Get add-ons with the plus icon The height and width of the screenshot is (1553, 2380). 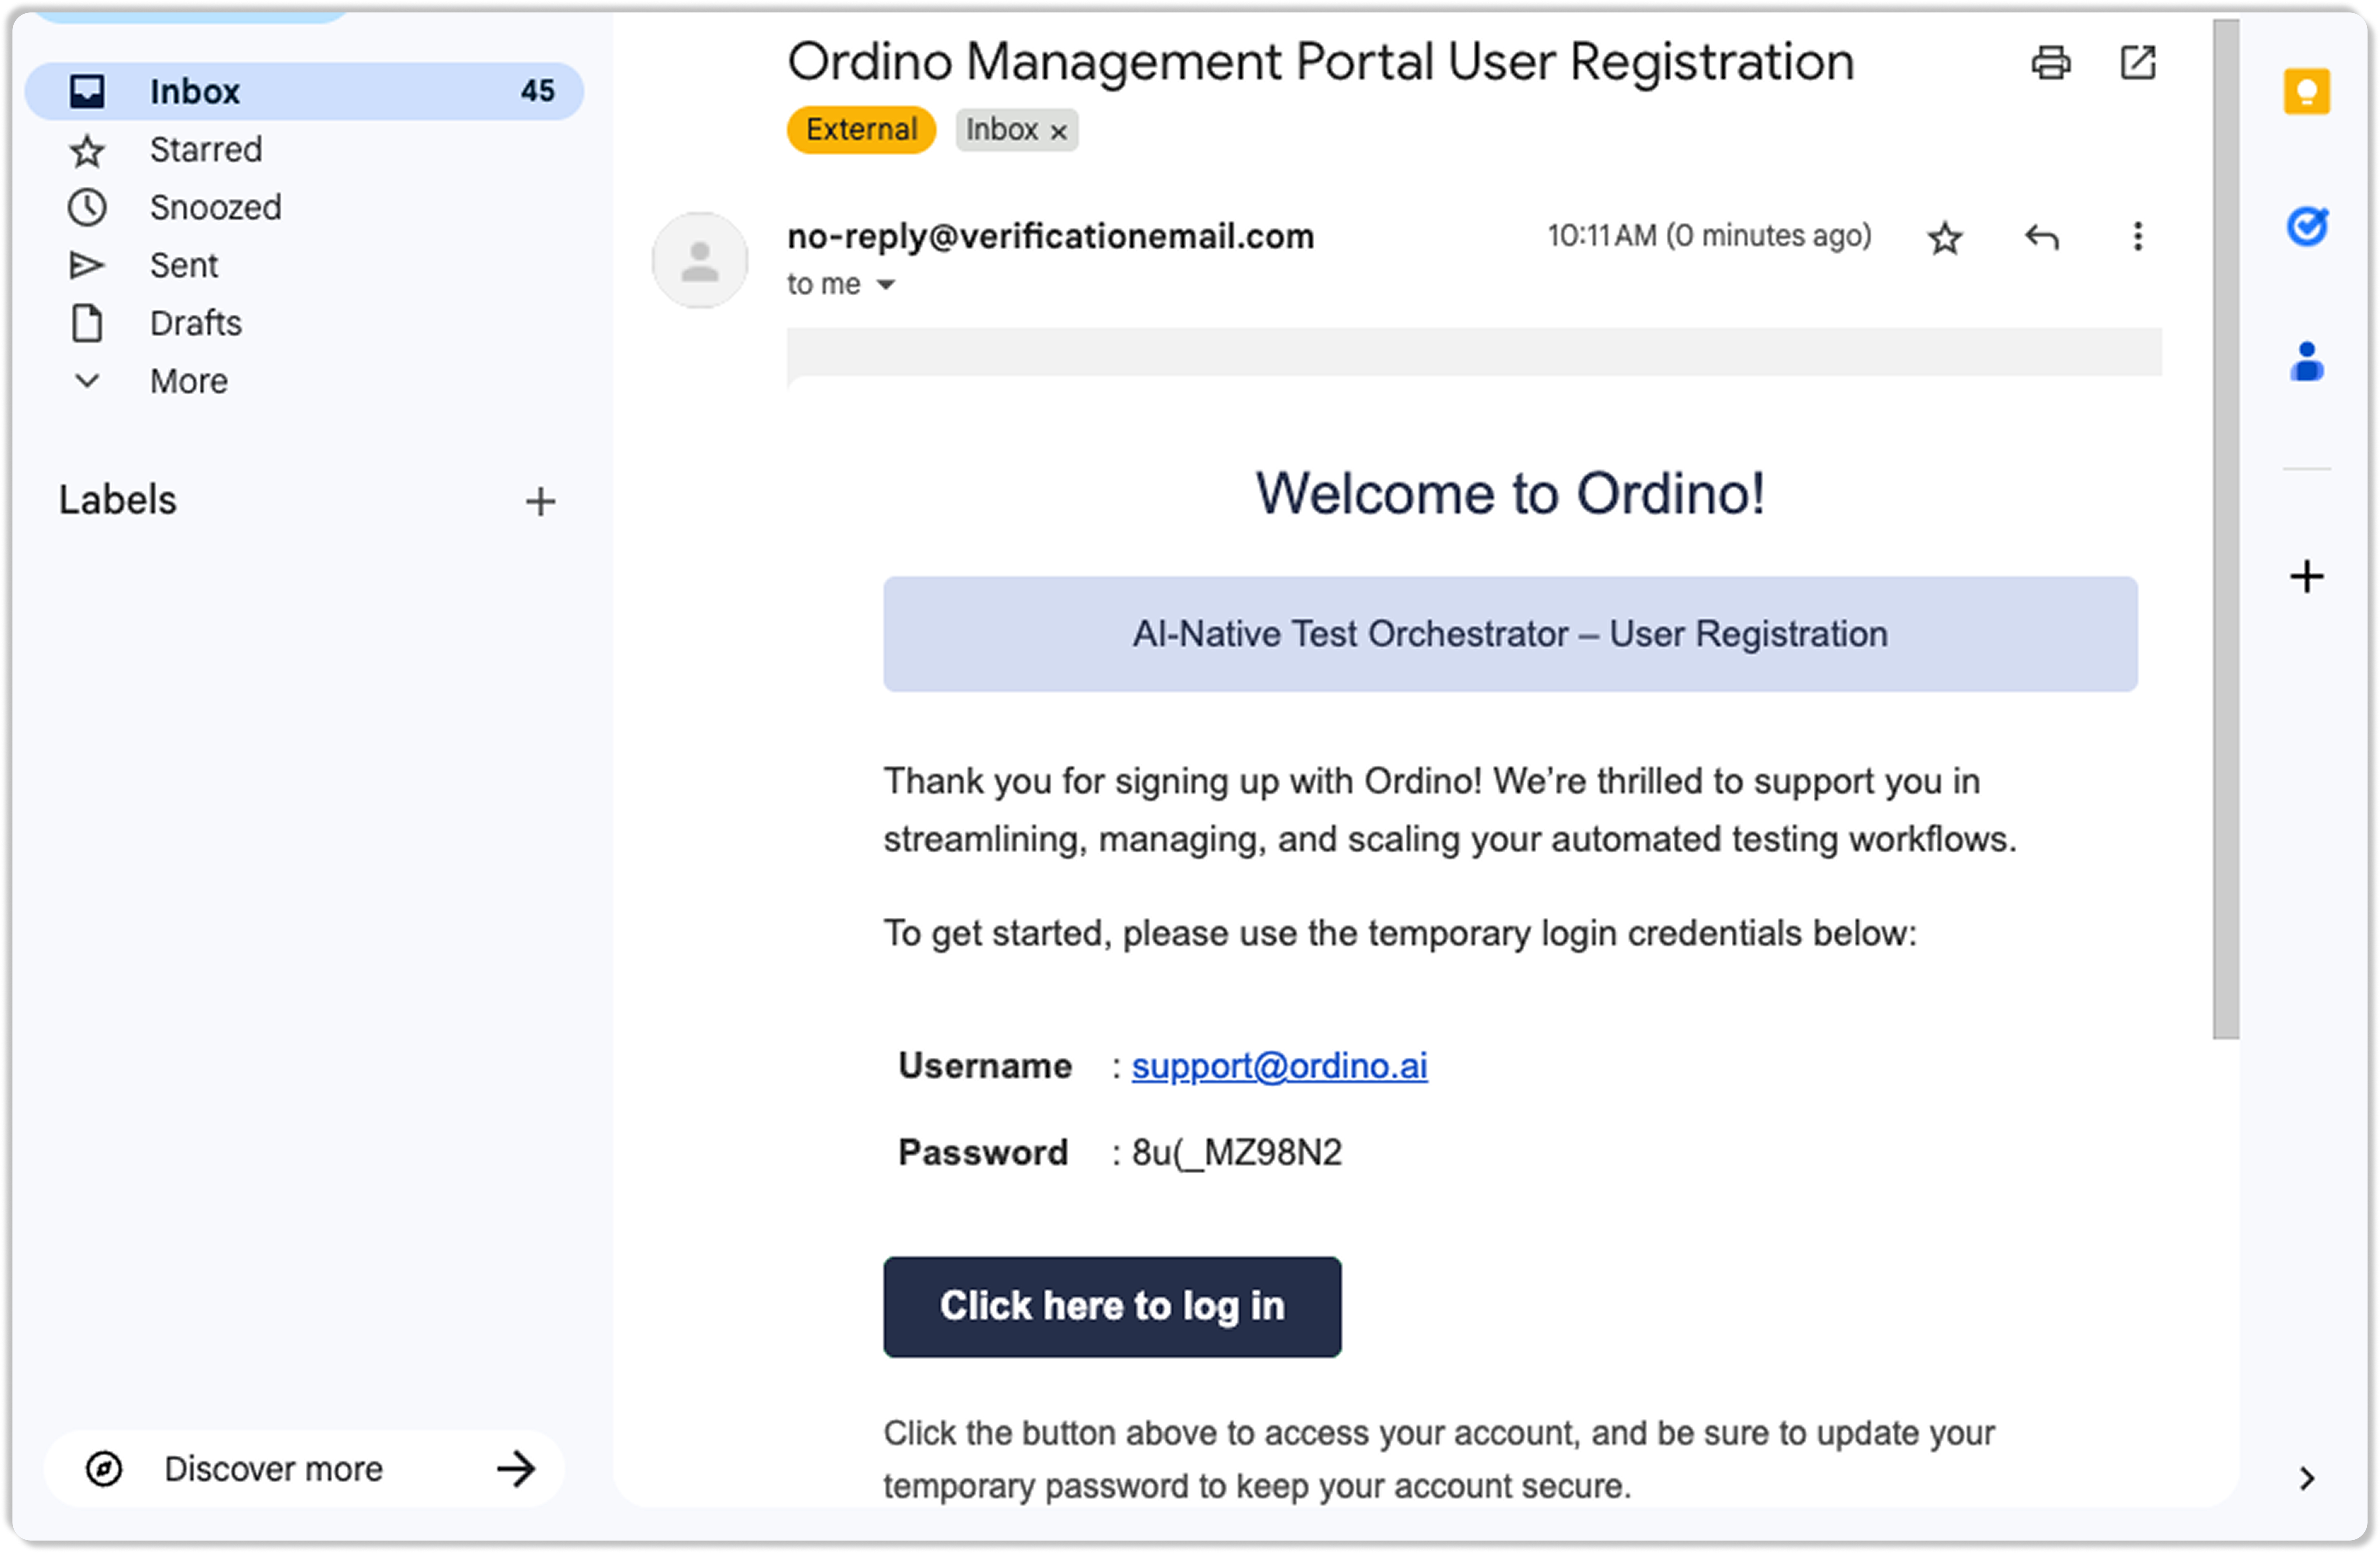pos(2306,577)
